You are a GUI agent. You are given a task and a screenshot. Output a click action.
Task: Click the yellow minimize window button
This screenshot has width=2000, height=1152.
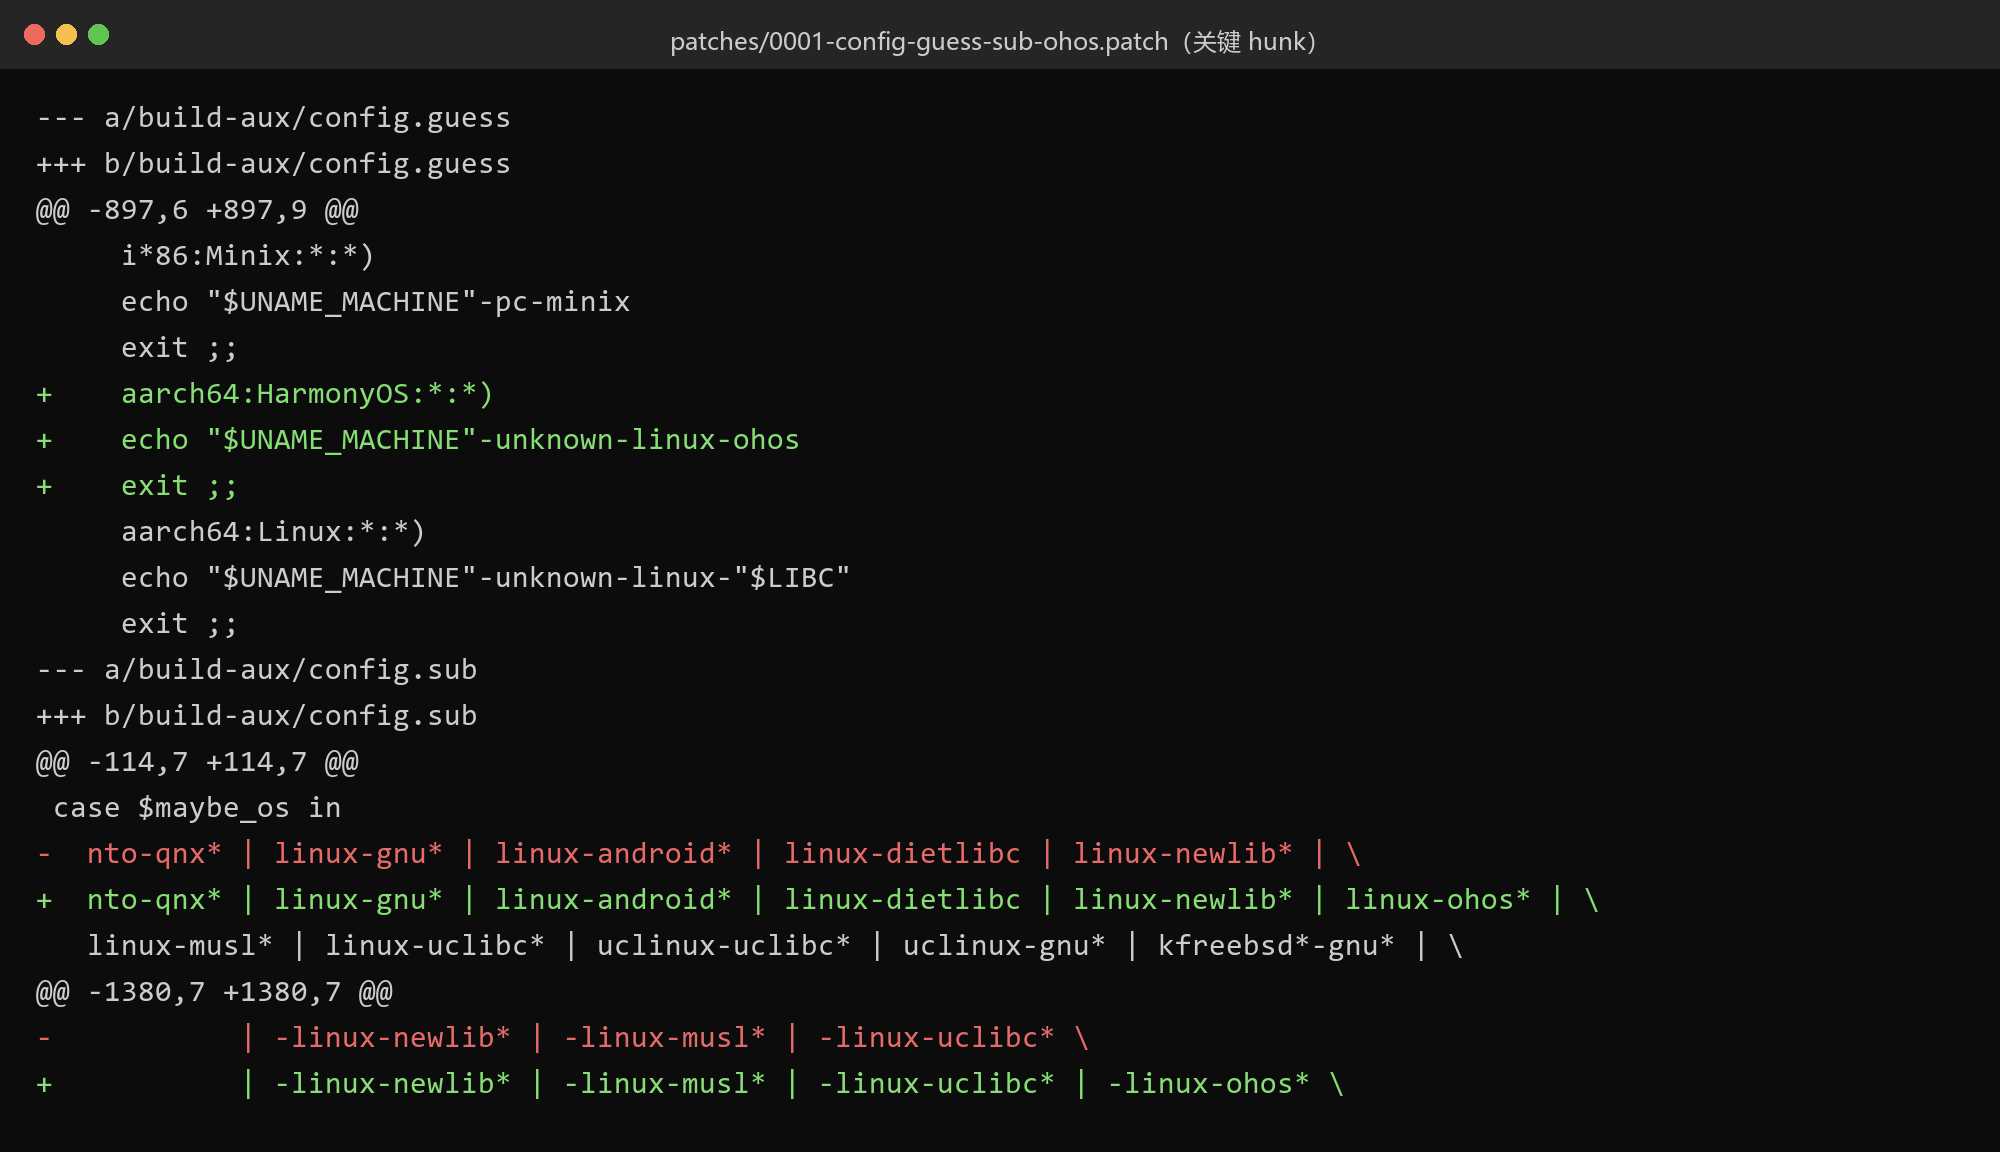tap(66, 35)
